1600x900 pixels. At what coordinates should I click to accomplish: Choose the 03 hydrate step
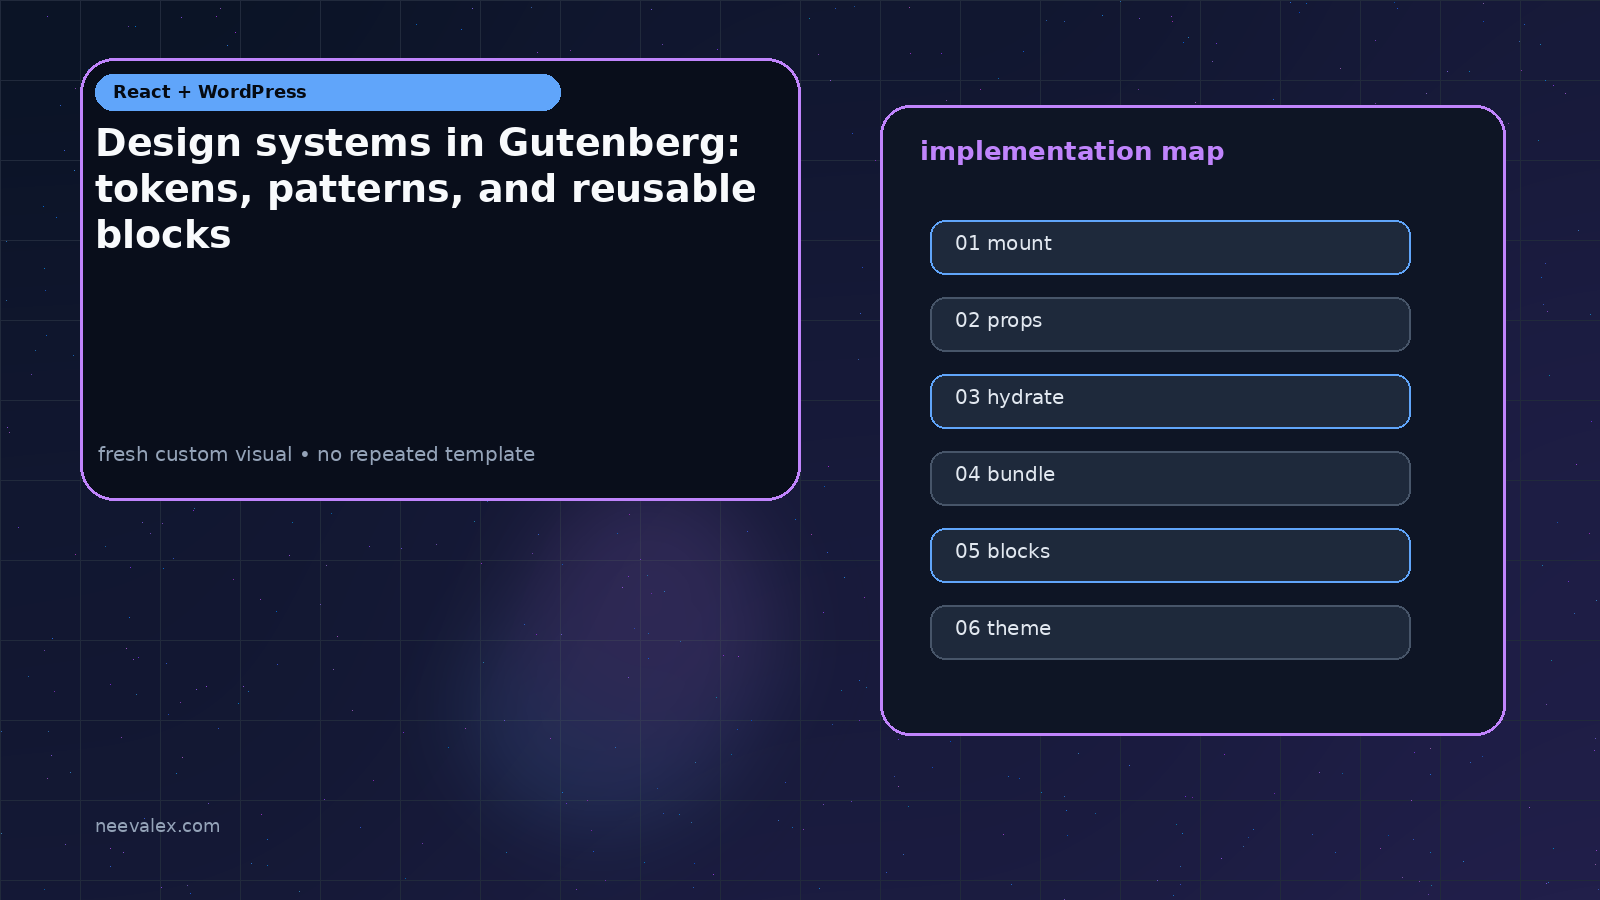pos(1170,401)
